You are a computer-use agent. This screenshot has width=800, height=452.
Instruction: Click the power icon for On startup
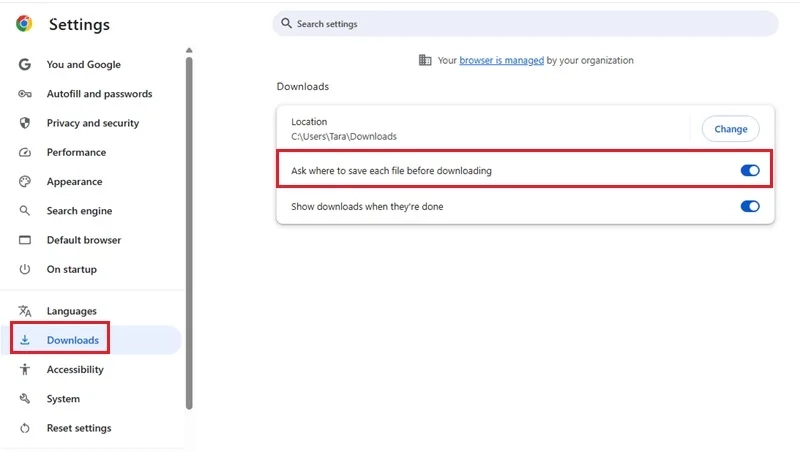(24, 269)
